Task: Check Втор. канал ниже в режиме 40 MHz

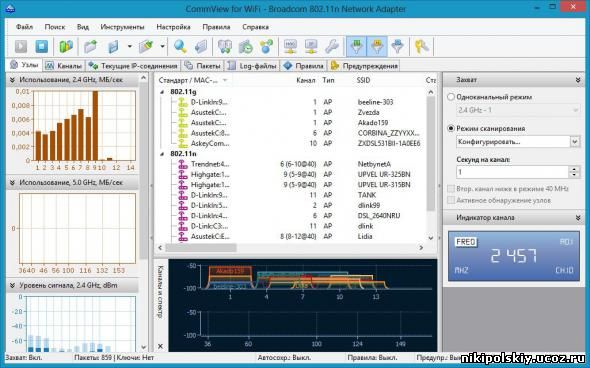Action: click(x=451, y=189)
